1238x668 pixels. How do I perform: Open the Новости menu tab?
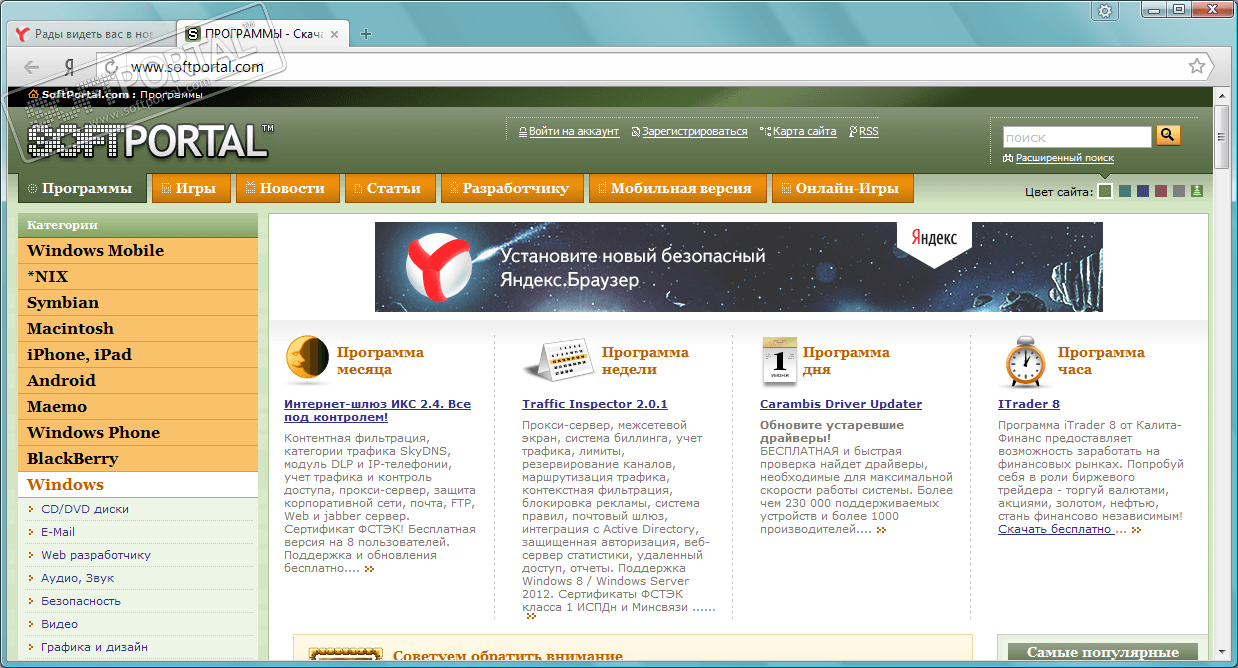point(287,188)
